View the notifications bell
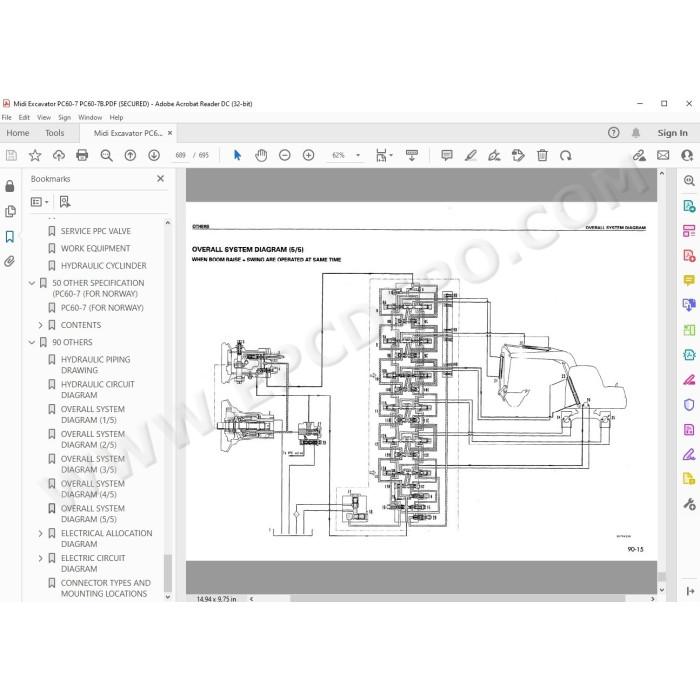The image size is (700, 700). click(x=636, y=133)
